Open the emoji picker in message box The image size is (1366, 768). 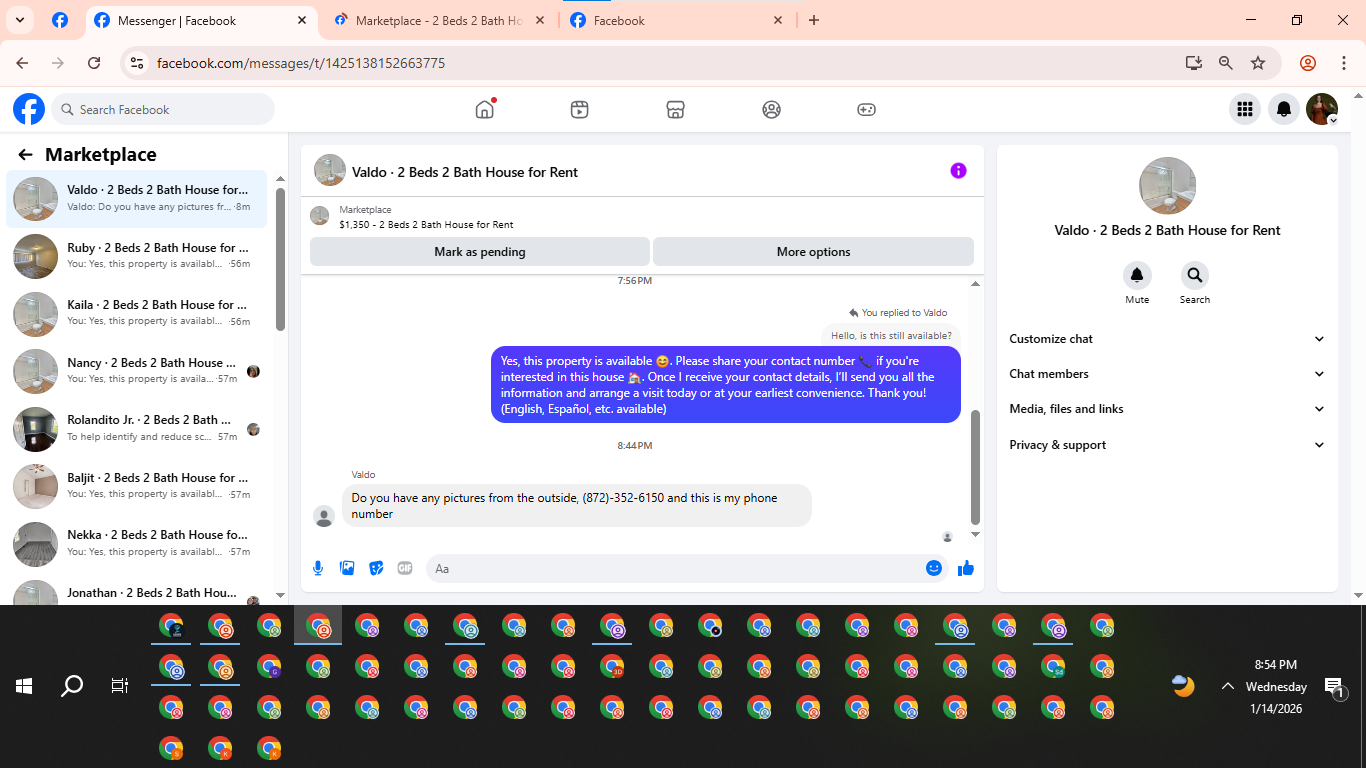tap(934, 568)
